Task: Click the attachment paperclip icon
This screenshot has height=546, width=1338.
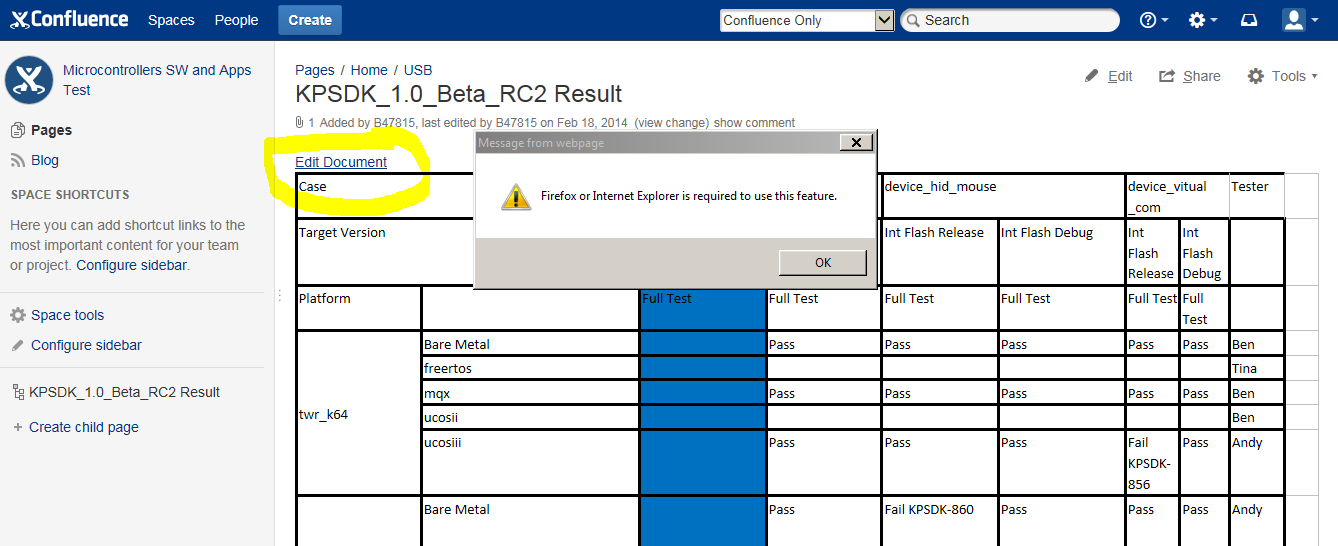Action: pos(299,123)
